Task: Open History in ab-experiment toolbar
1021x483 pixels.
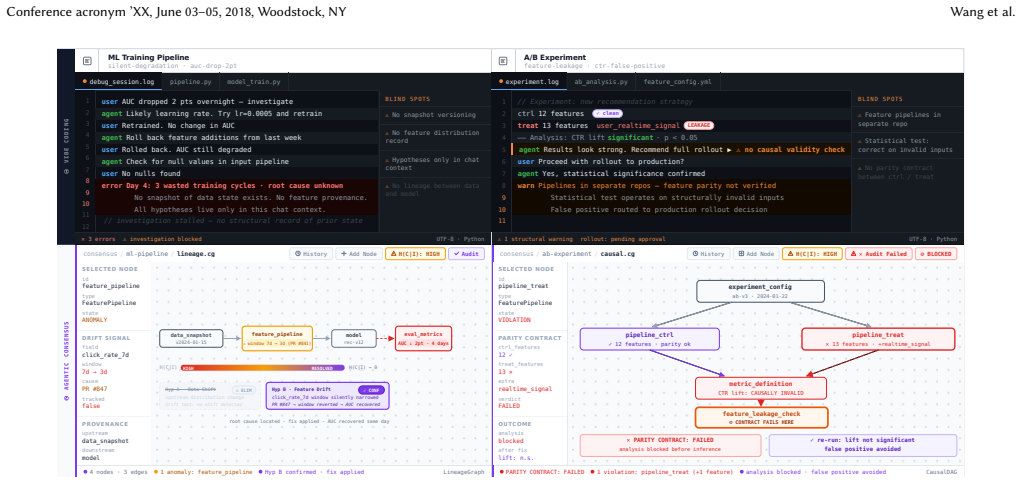Action: [709, 254]
